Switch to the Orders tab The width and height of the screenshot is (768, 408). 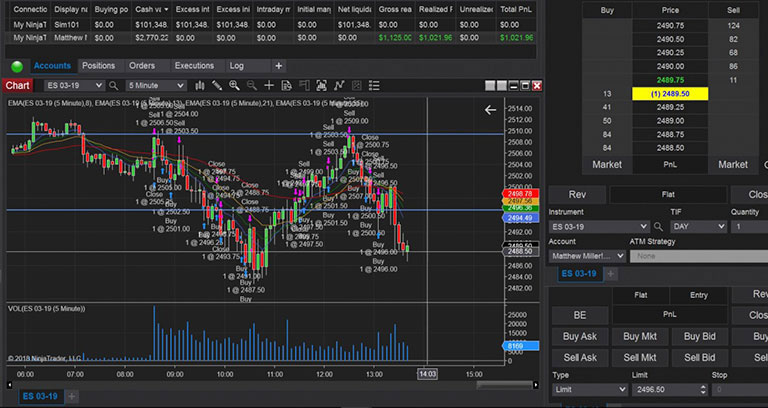point(142,66)
